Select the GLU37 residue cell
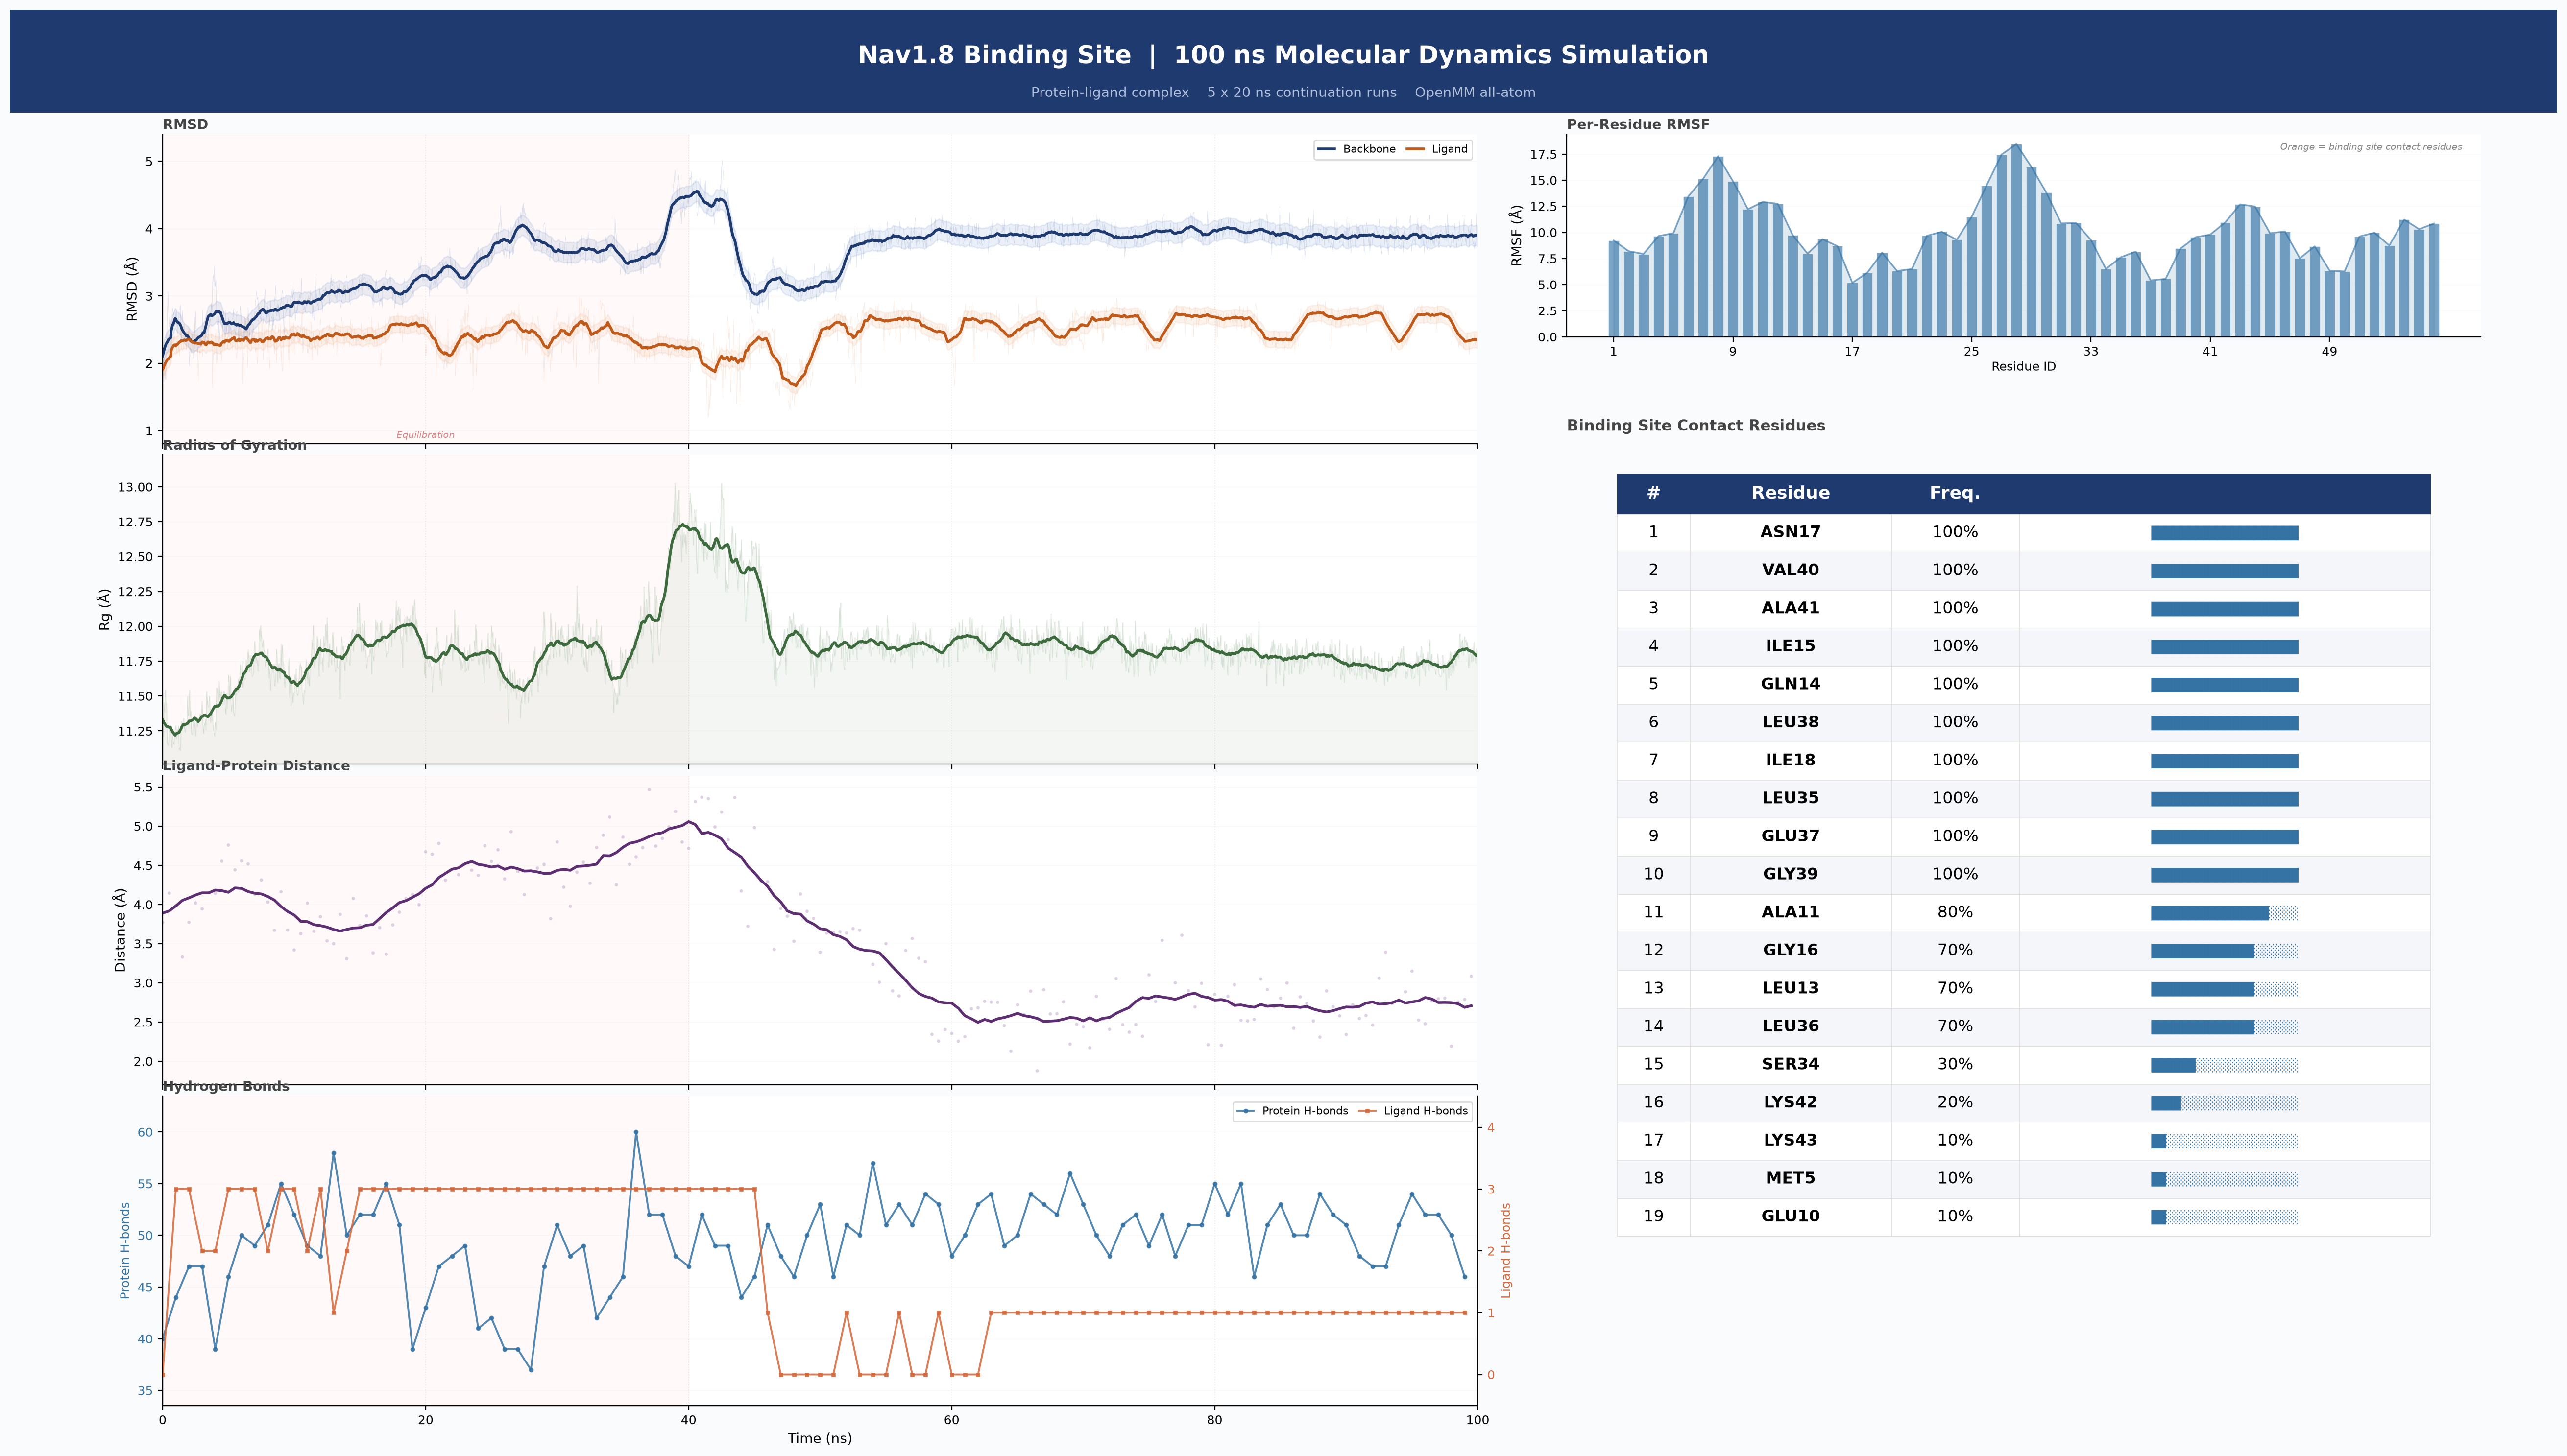Viewport: 2567px width, 1456px height. [x=1790, y=836]
